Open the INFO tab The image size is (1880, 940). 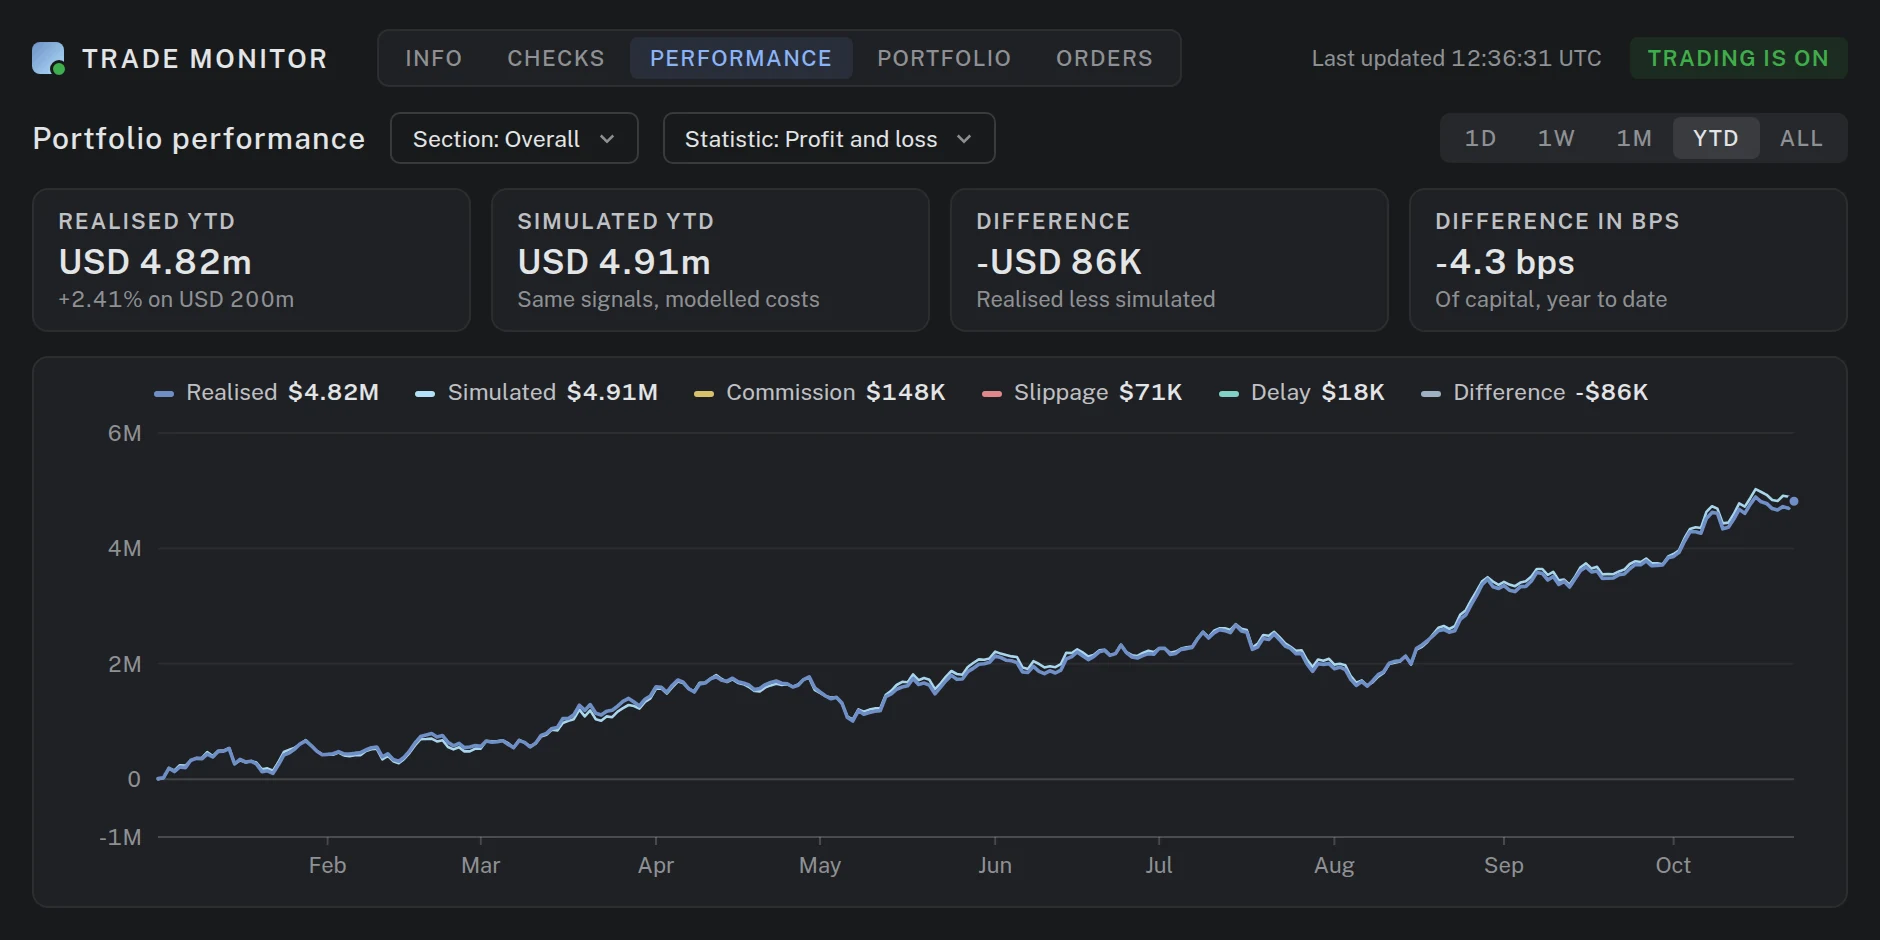[x=434, y=58]
